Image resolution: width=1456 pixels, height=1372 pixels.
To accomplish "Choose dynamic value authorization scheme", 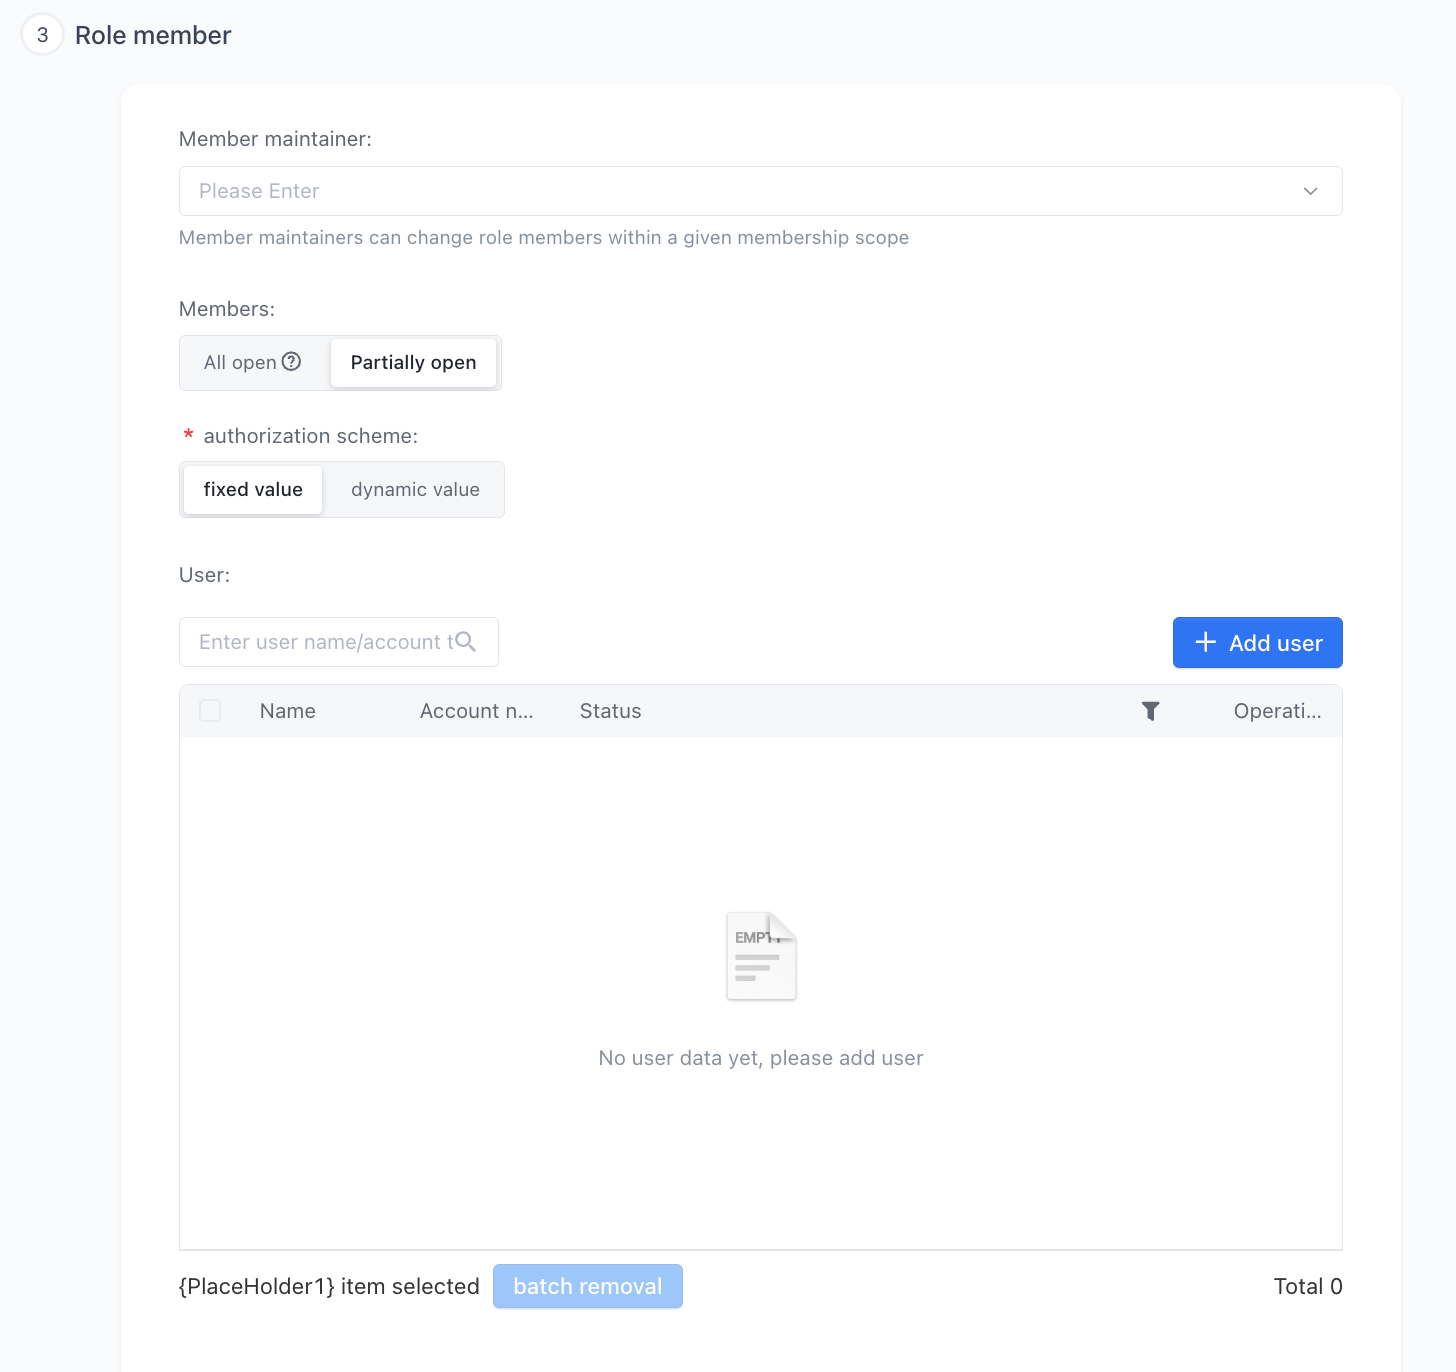I will [415, 490].
